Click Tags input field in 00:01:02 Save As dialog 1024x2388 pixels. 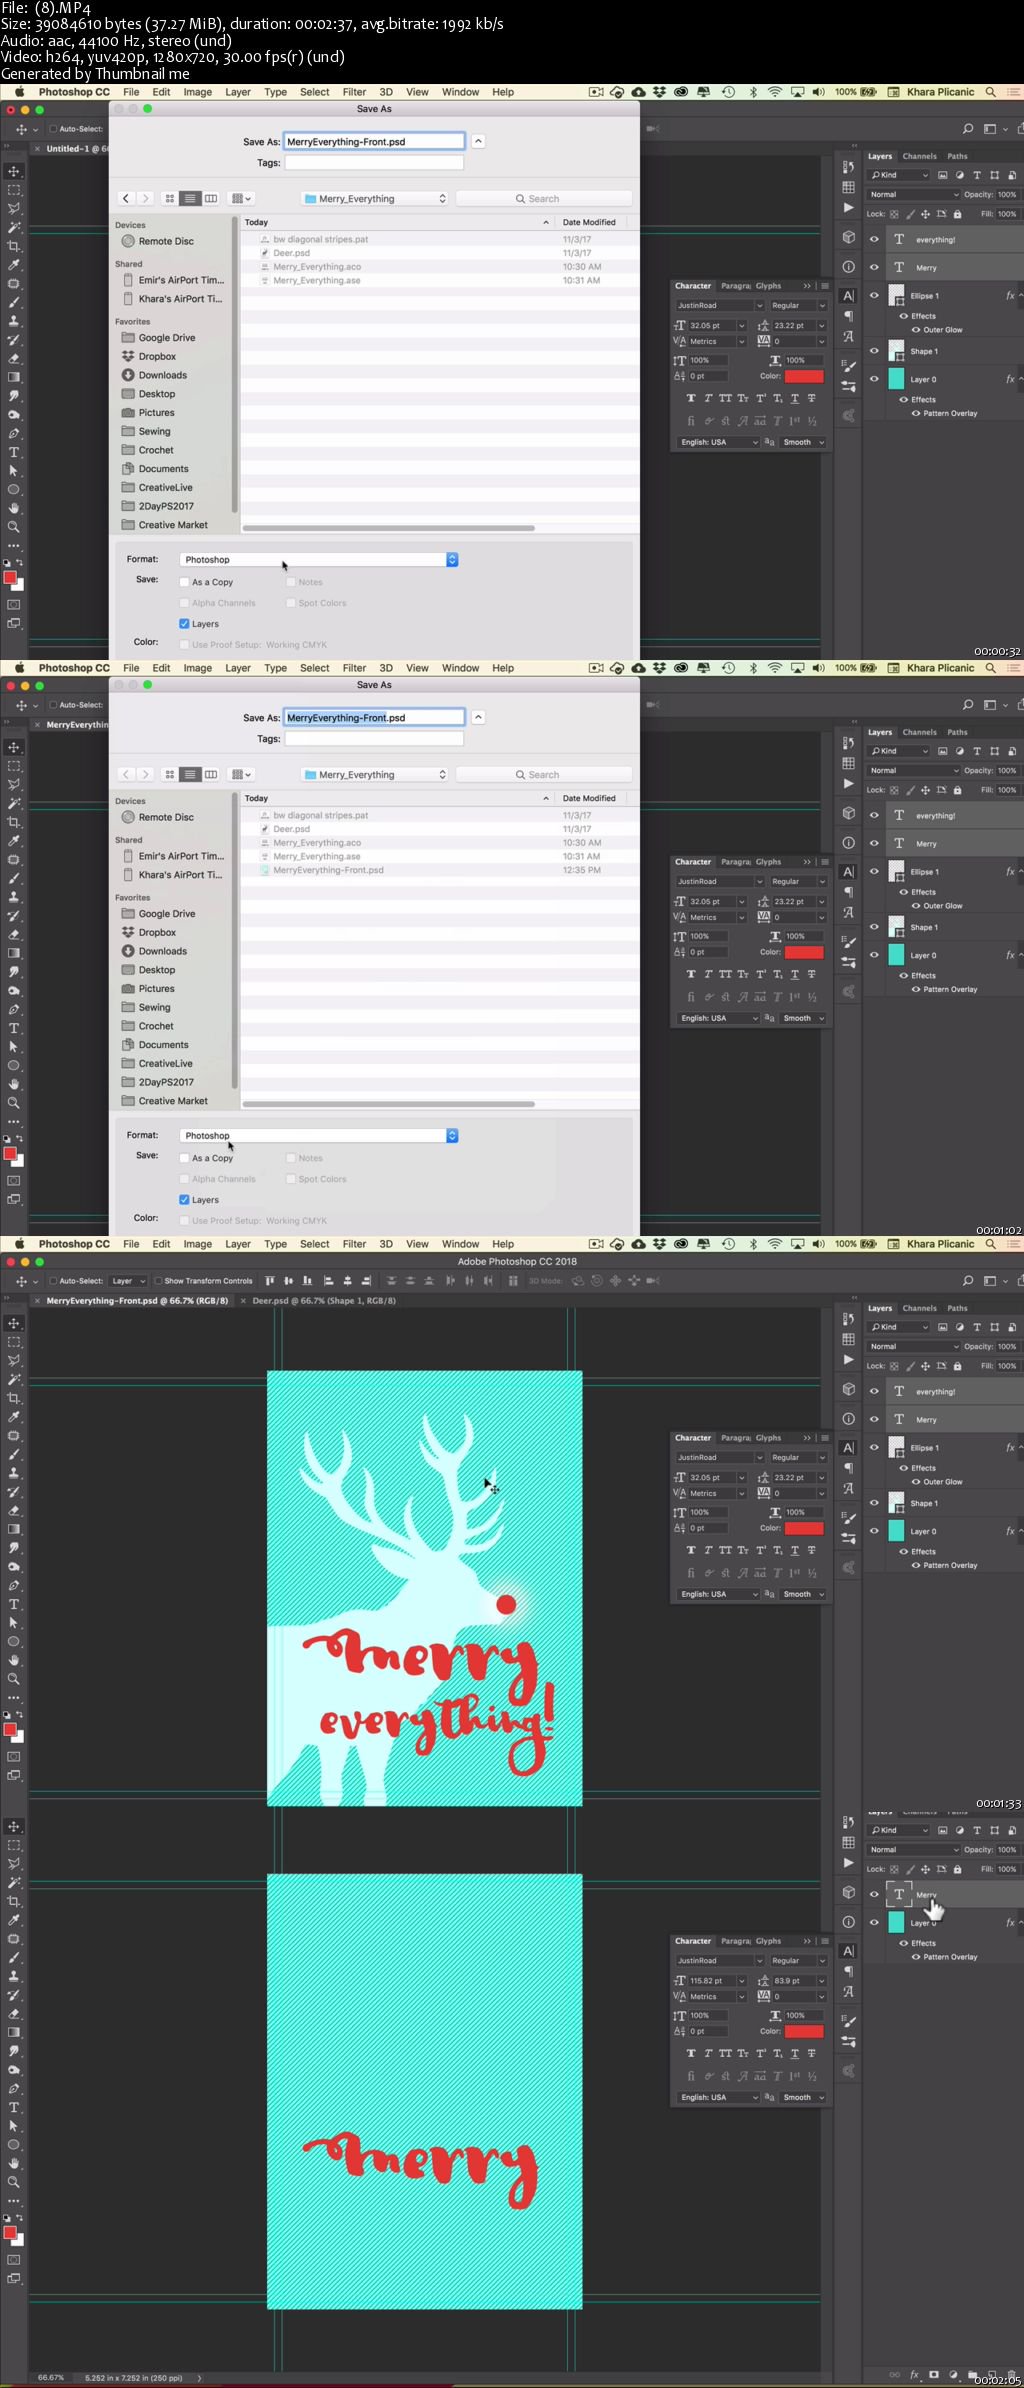[374, 739]
